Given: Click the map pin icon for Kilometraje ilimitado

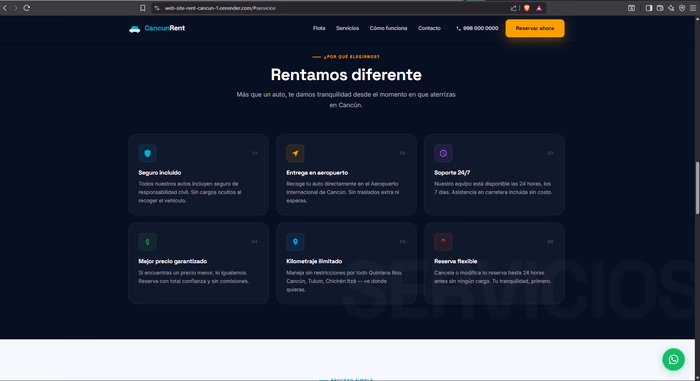Looking at the screenshot, I should click(x=295, y=242).
